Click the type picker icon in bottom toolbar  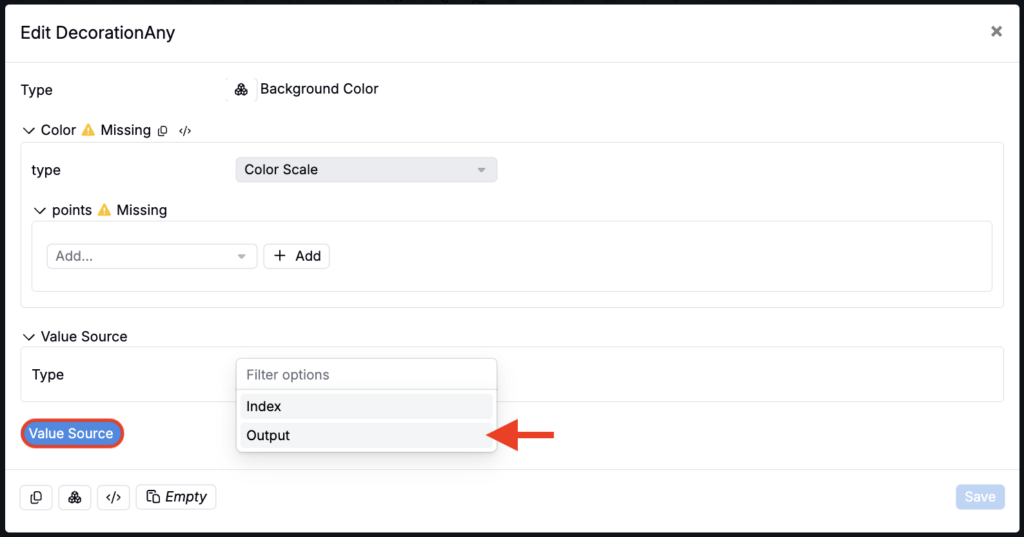[75, 497]
